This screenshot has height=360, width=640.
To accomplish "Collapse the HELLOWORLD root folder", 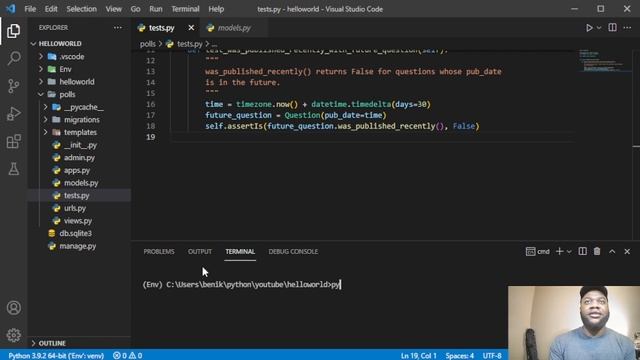I will point(60,44).
